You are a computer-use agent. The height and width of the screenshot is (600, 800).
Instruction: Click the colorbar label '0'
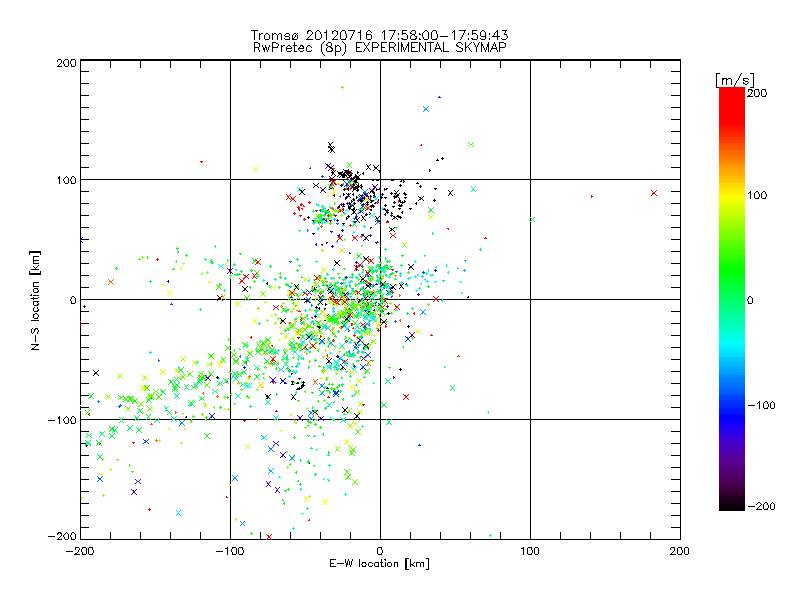(x=750, y=301)
